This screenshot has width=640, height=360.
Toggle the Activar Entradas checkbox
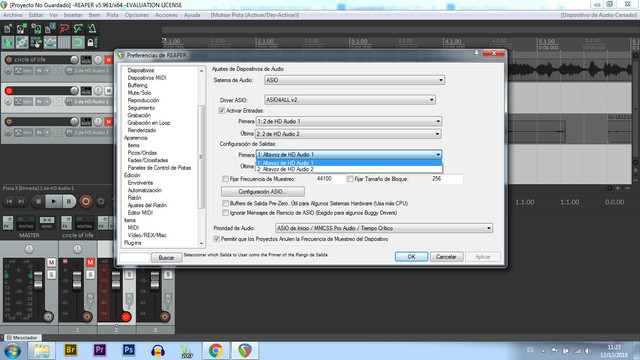[x=222, y=111]
